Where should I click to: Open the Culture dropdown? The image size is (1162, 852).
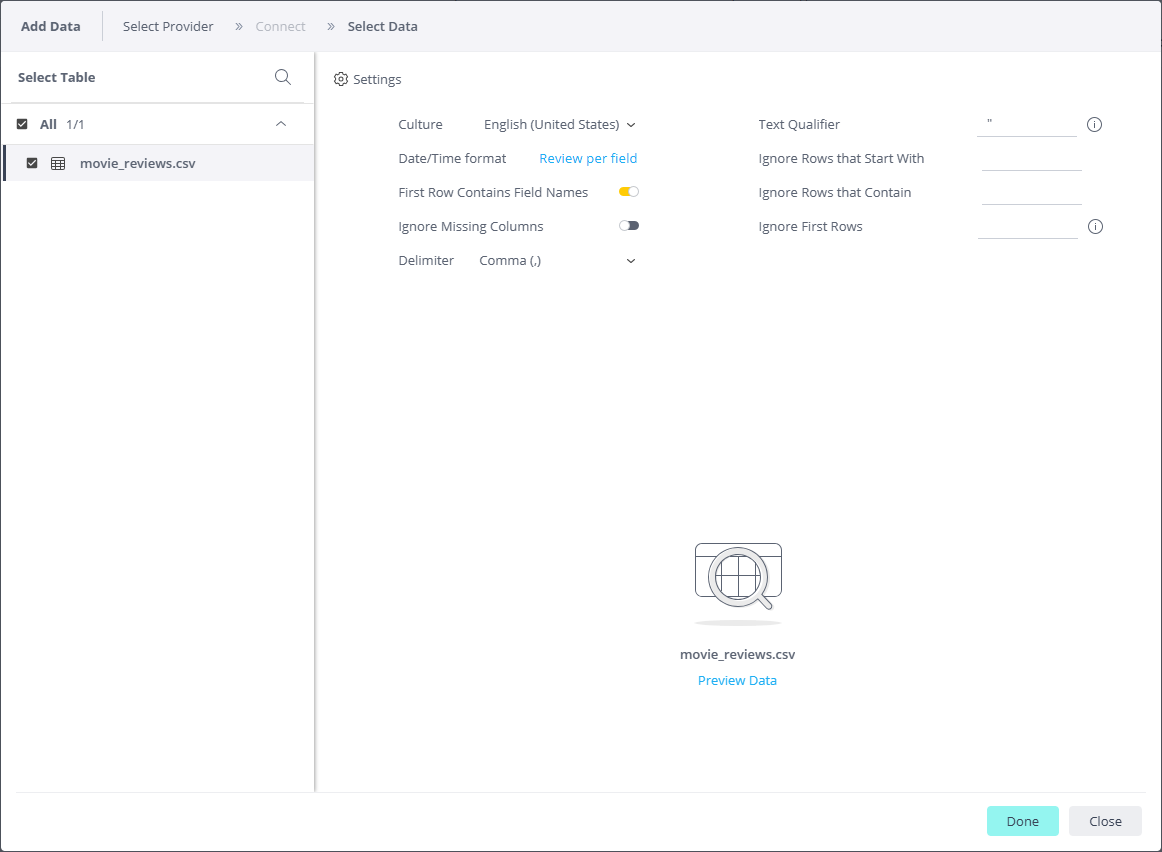(x=559, y=125)
